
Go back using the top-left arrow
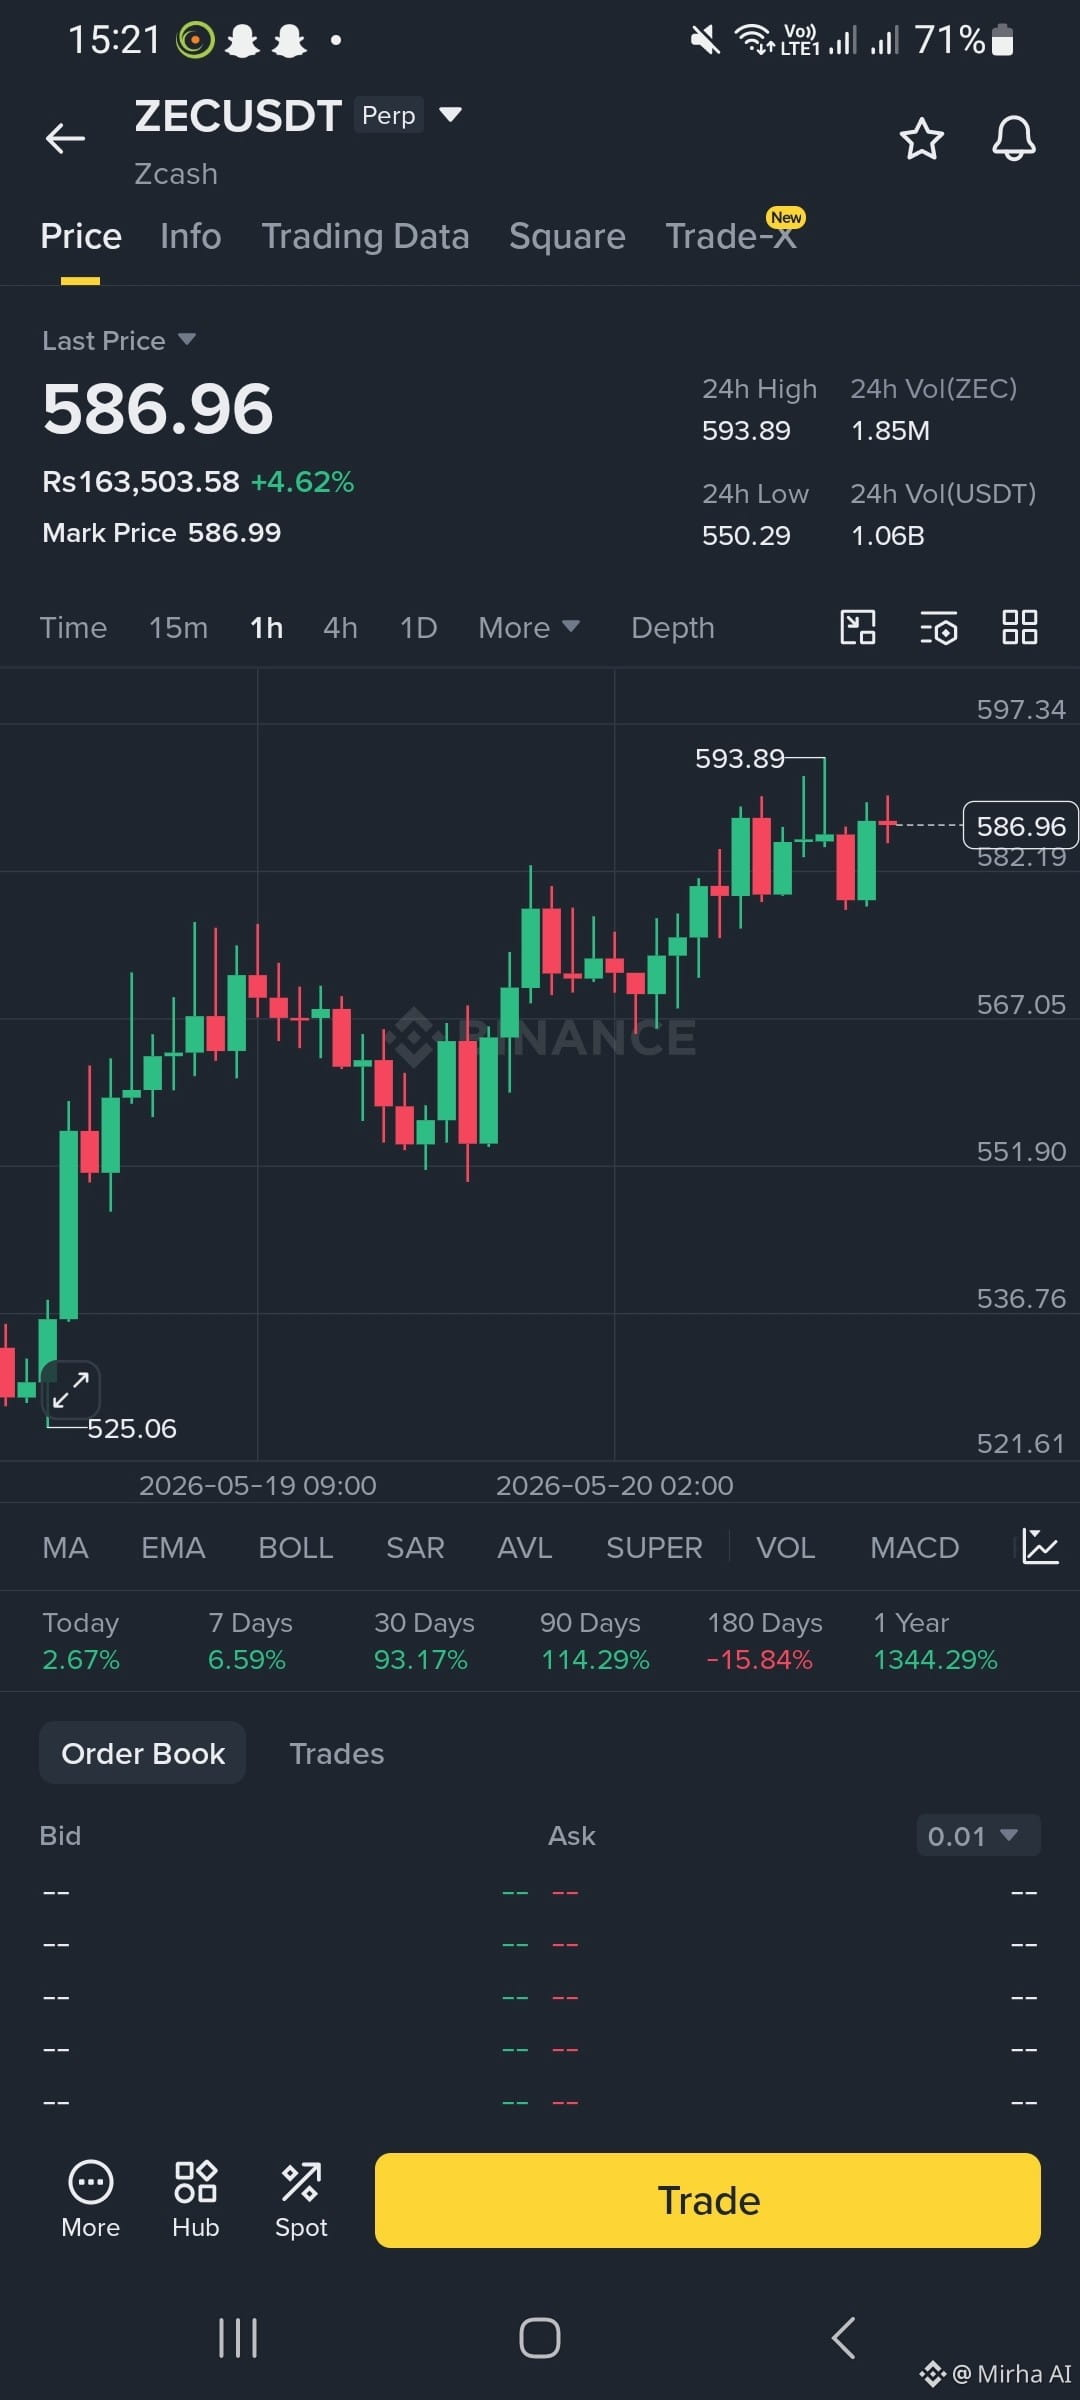click(65, 138)
